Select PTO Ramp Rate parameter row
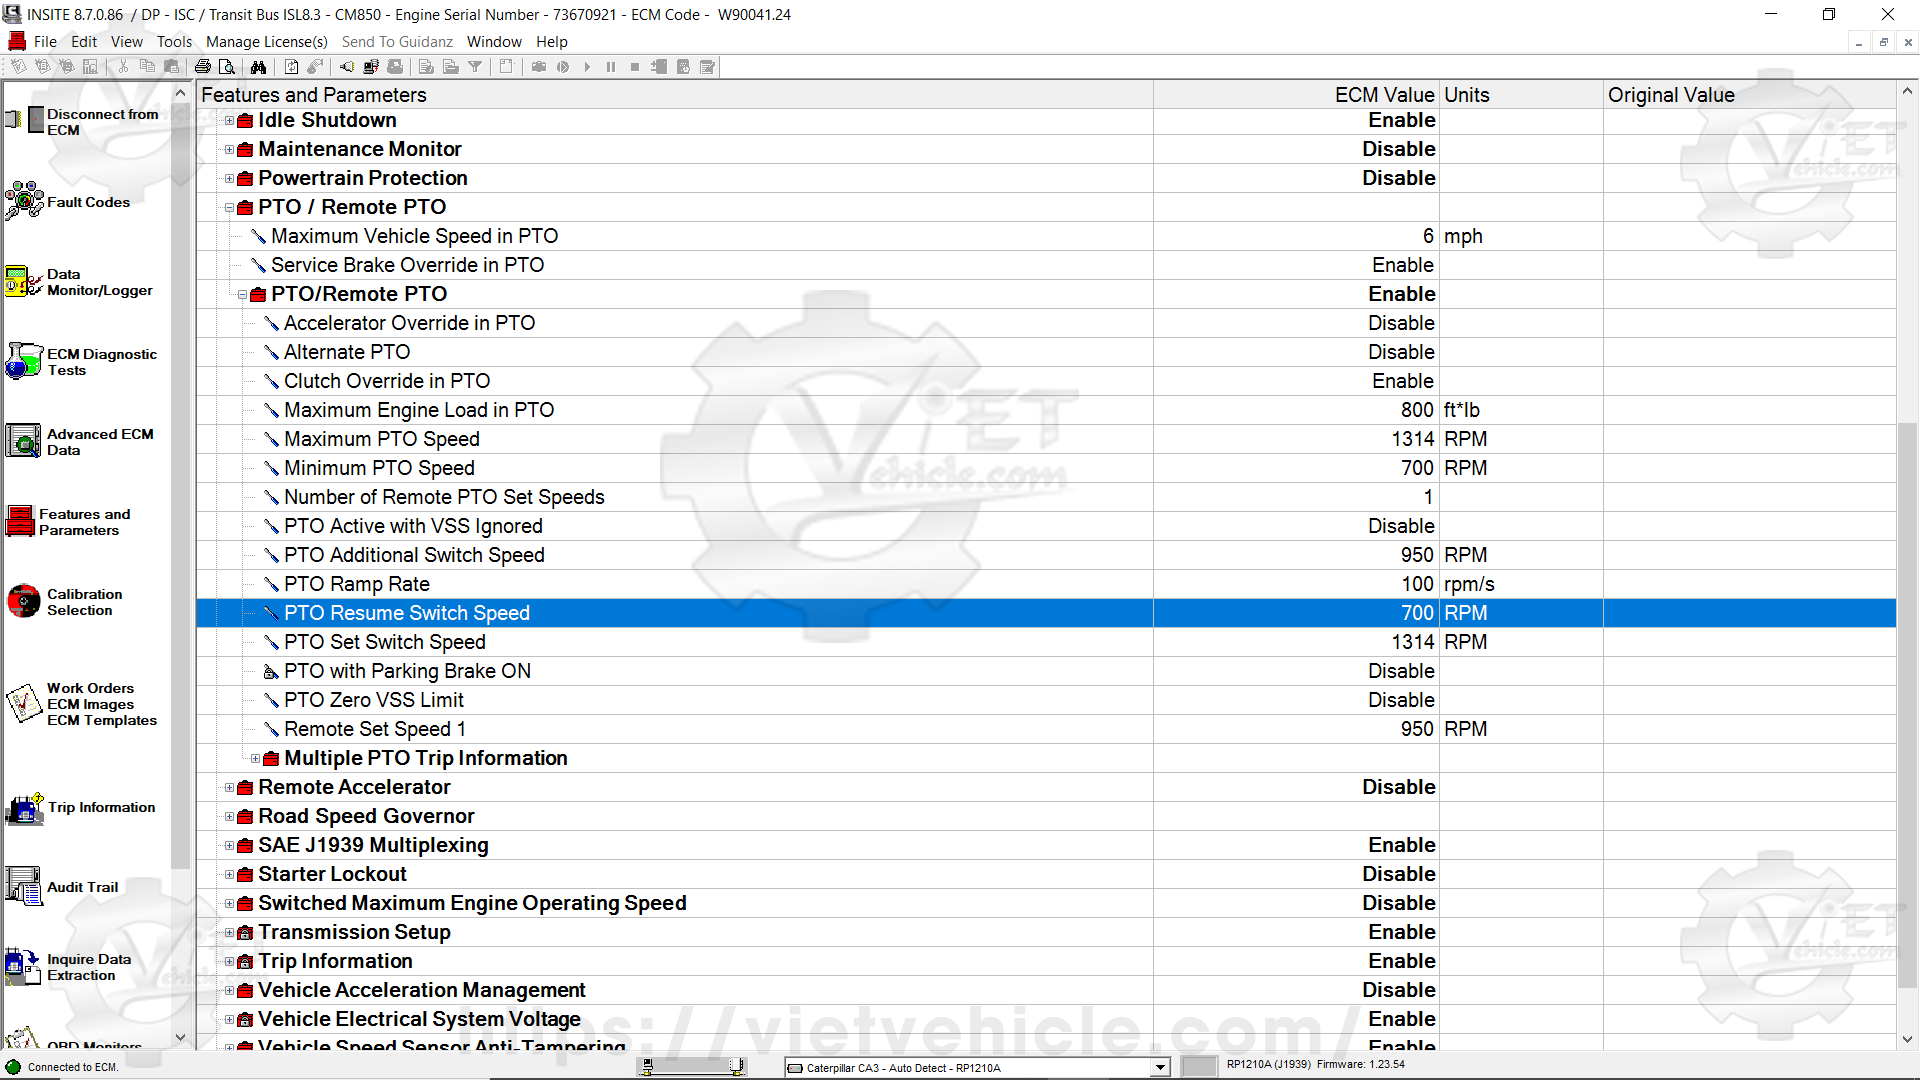The image size is (1920, 1080). click(x=357, y=584)
